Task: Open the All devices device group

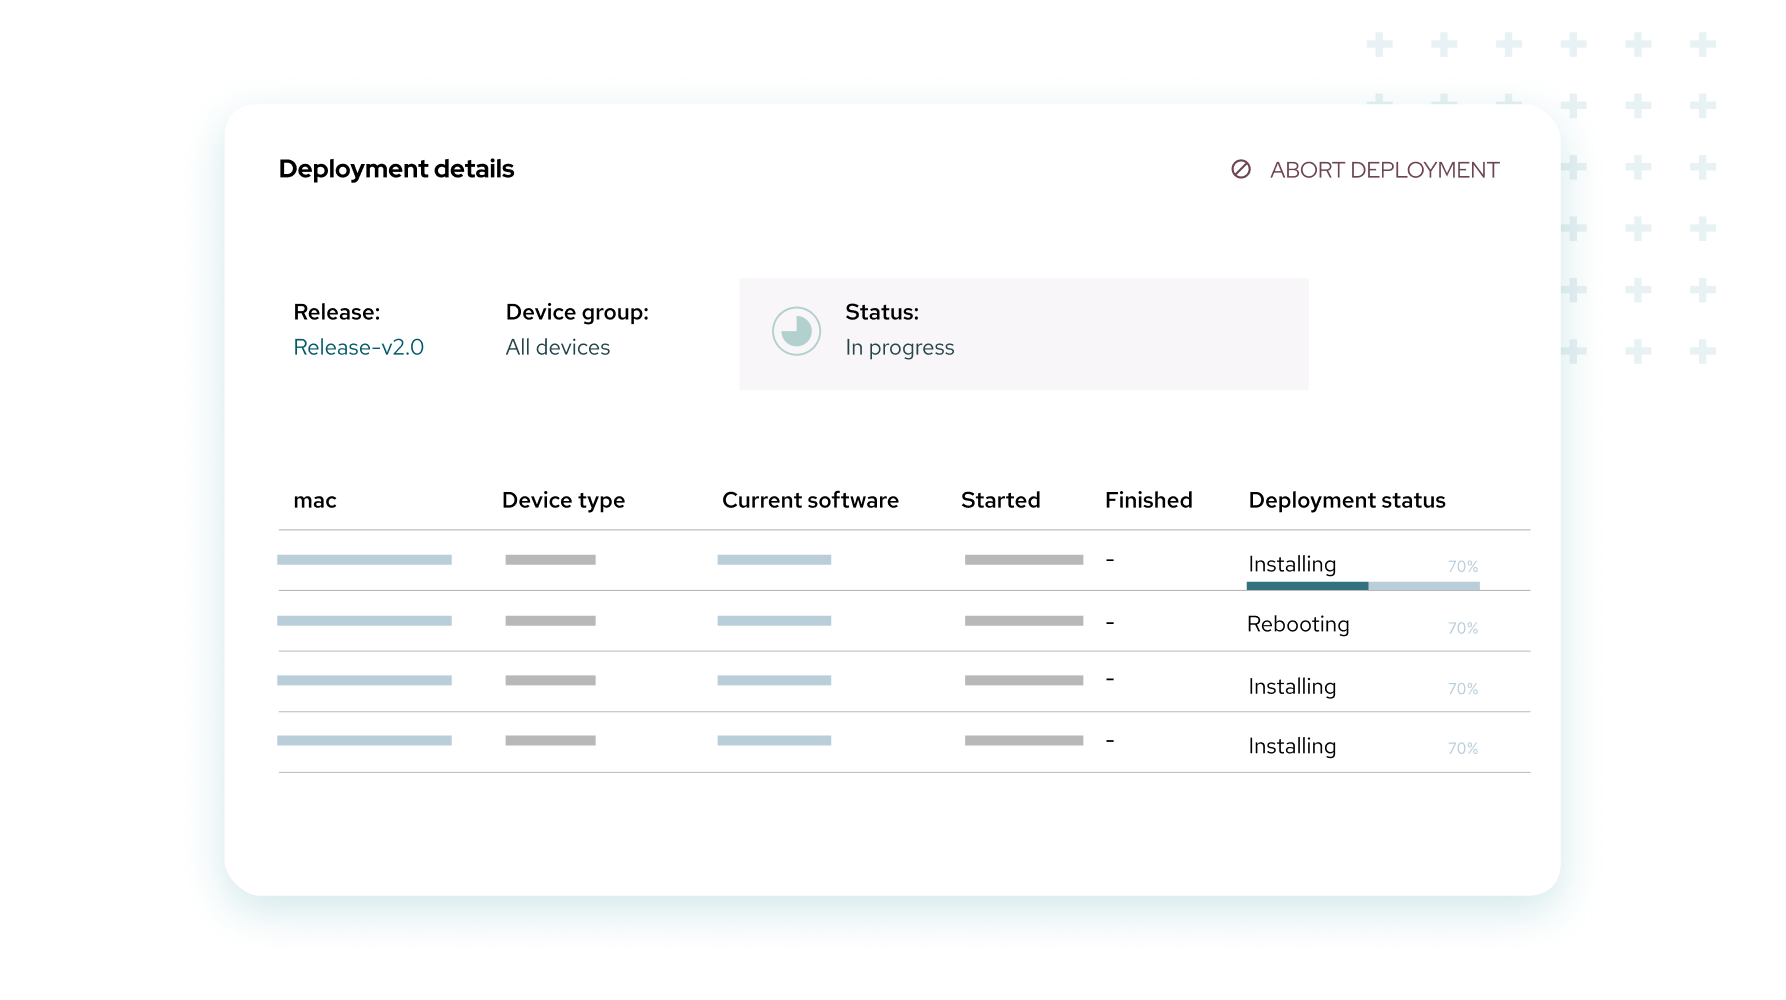Action: (x=557, y=347)
